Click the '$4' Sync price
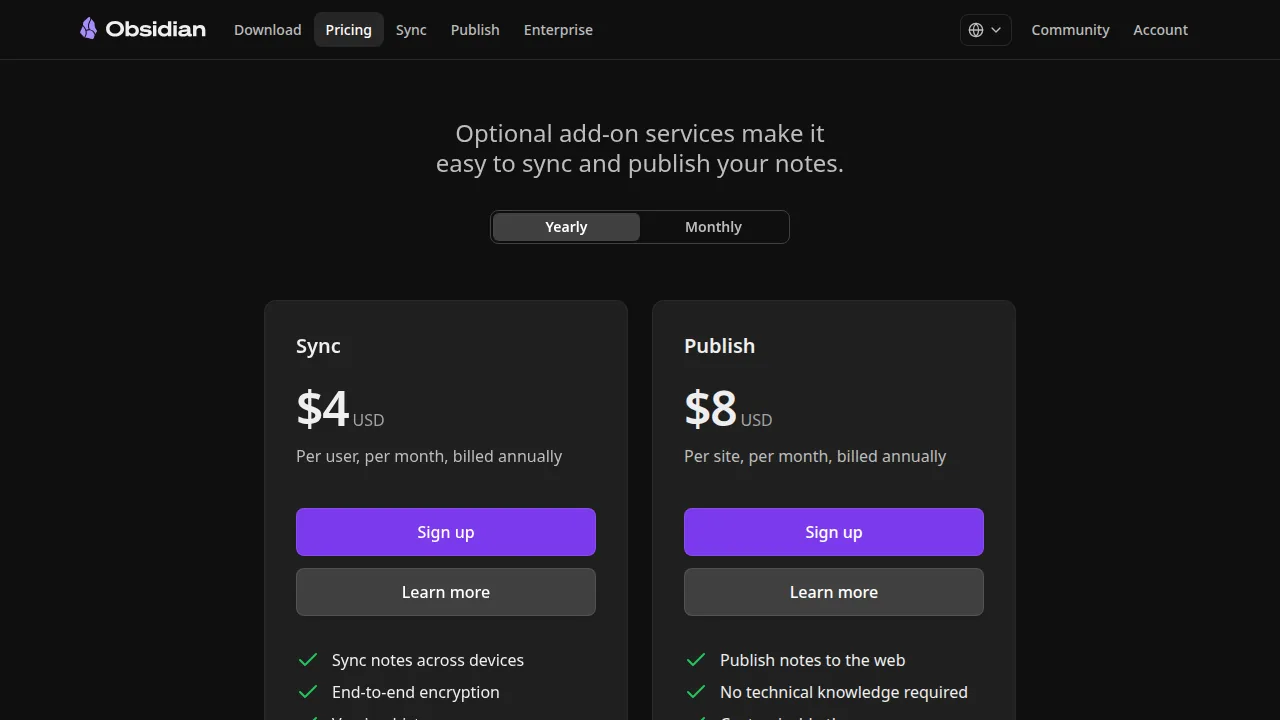The height and width of the screenshot is (720, 1280). pyautogui.click(x=322, y=408)
